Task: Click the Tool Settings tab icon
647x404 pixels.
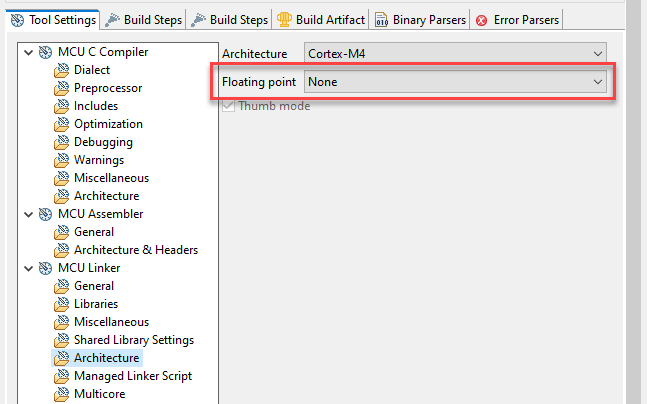Action: click(19, 19)
